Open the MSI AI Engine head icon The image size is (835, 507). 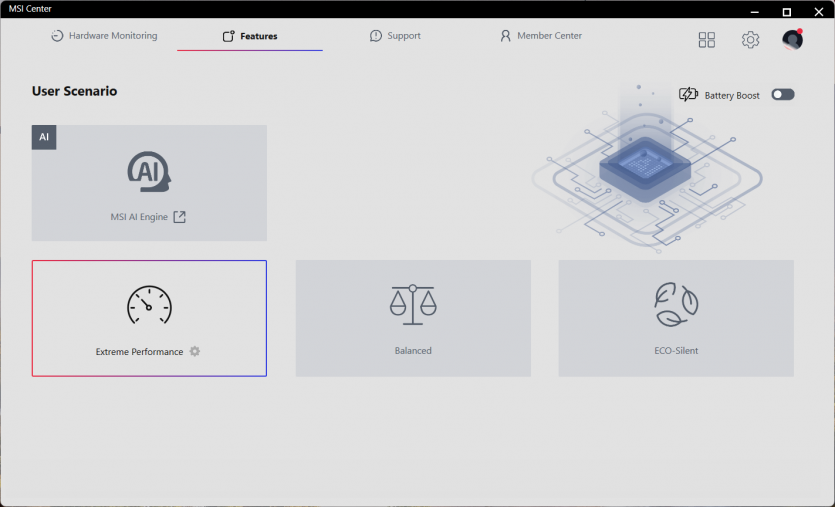(149, 172)
